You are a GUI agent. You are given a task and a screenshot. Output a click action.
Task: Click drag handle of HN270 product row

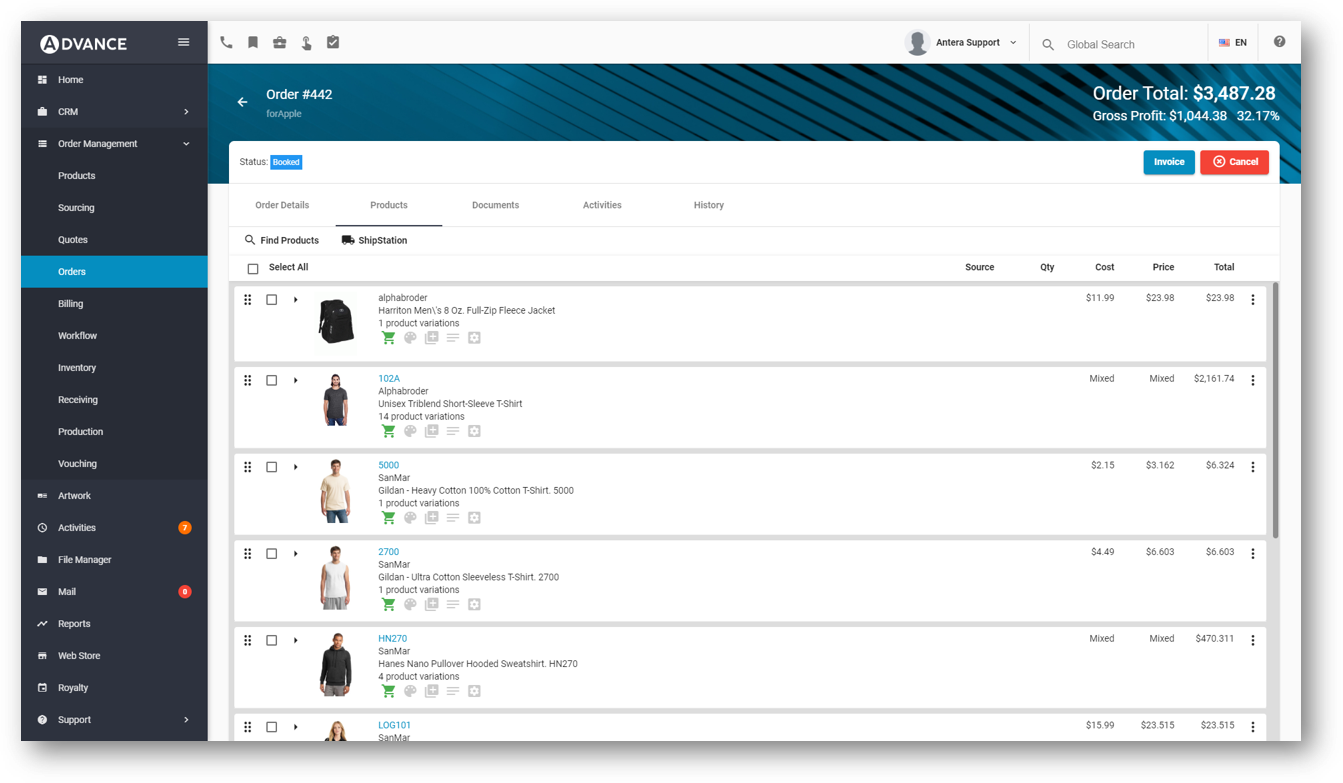[x=248, y=640]
